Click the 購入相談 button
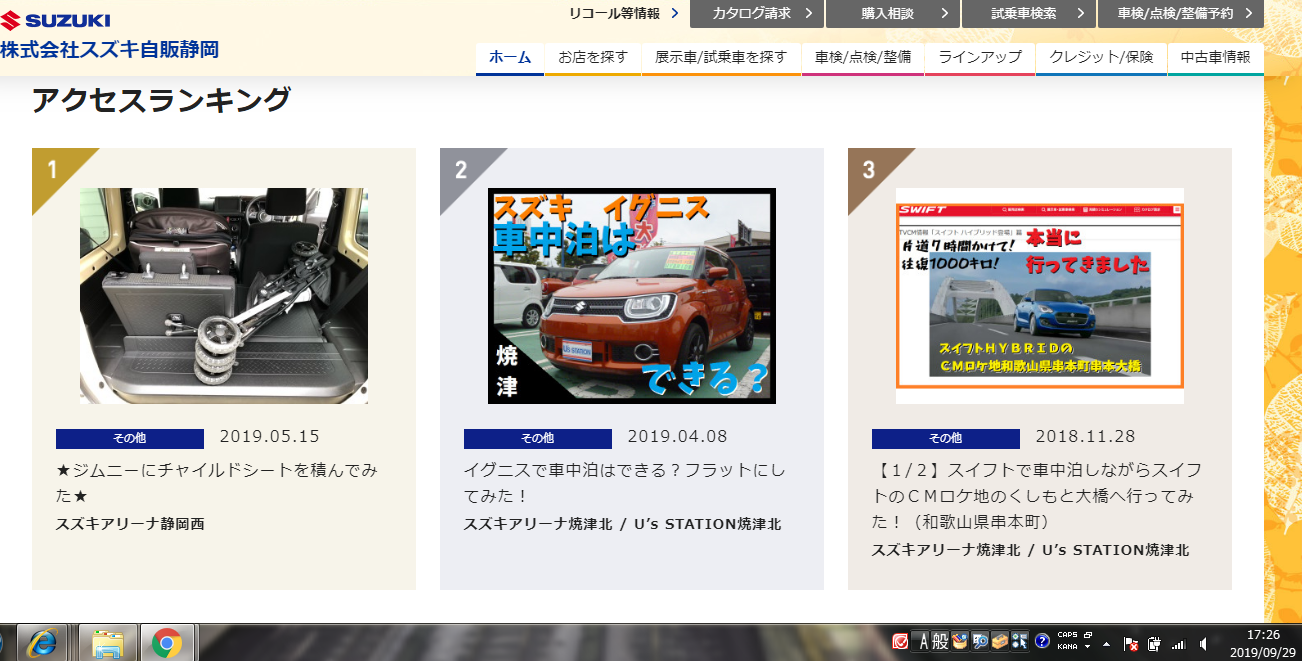 893,13
